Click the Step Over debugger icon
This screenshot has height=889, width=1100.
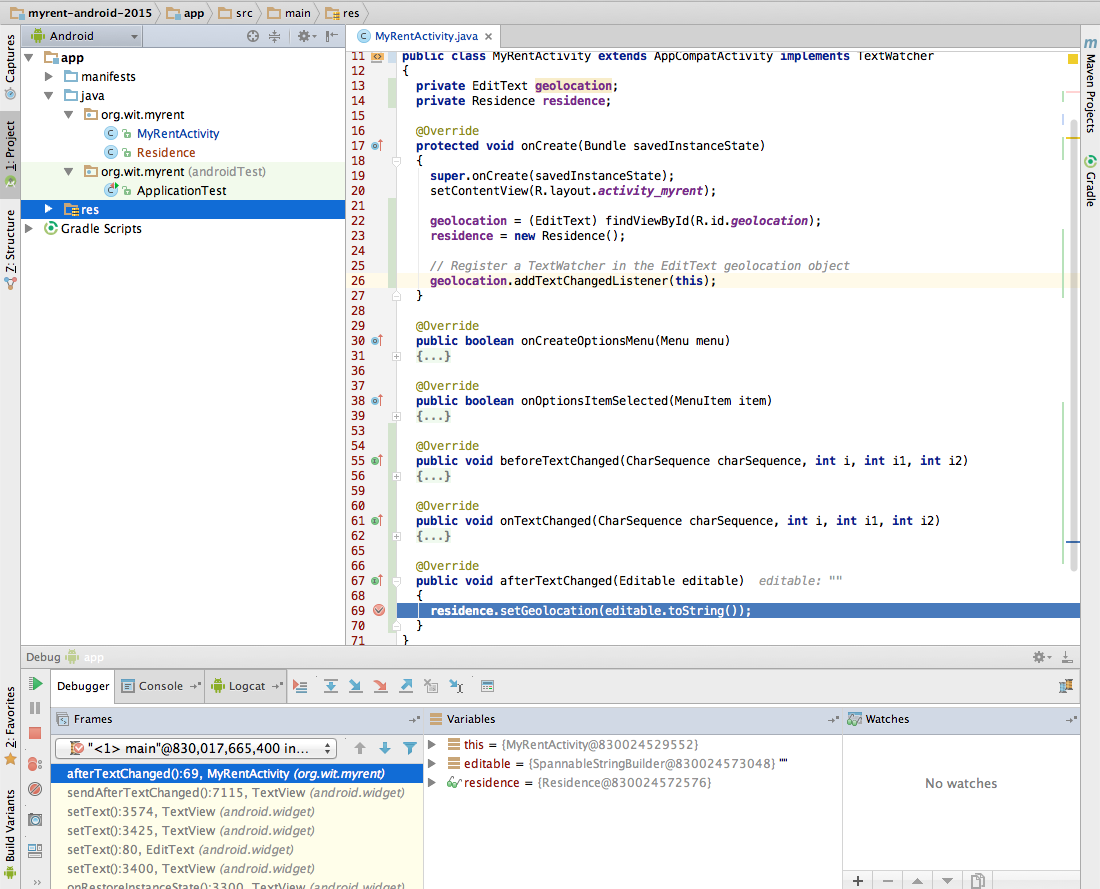point(330,686)
